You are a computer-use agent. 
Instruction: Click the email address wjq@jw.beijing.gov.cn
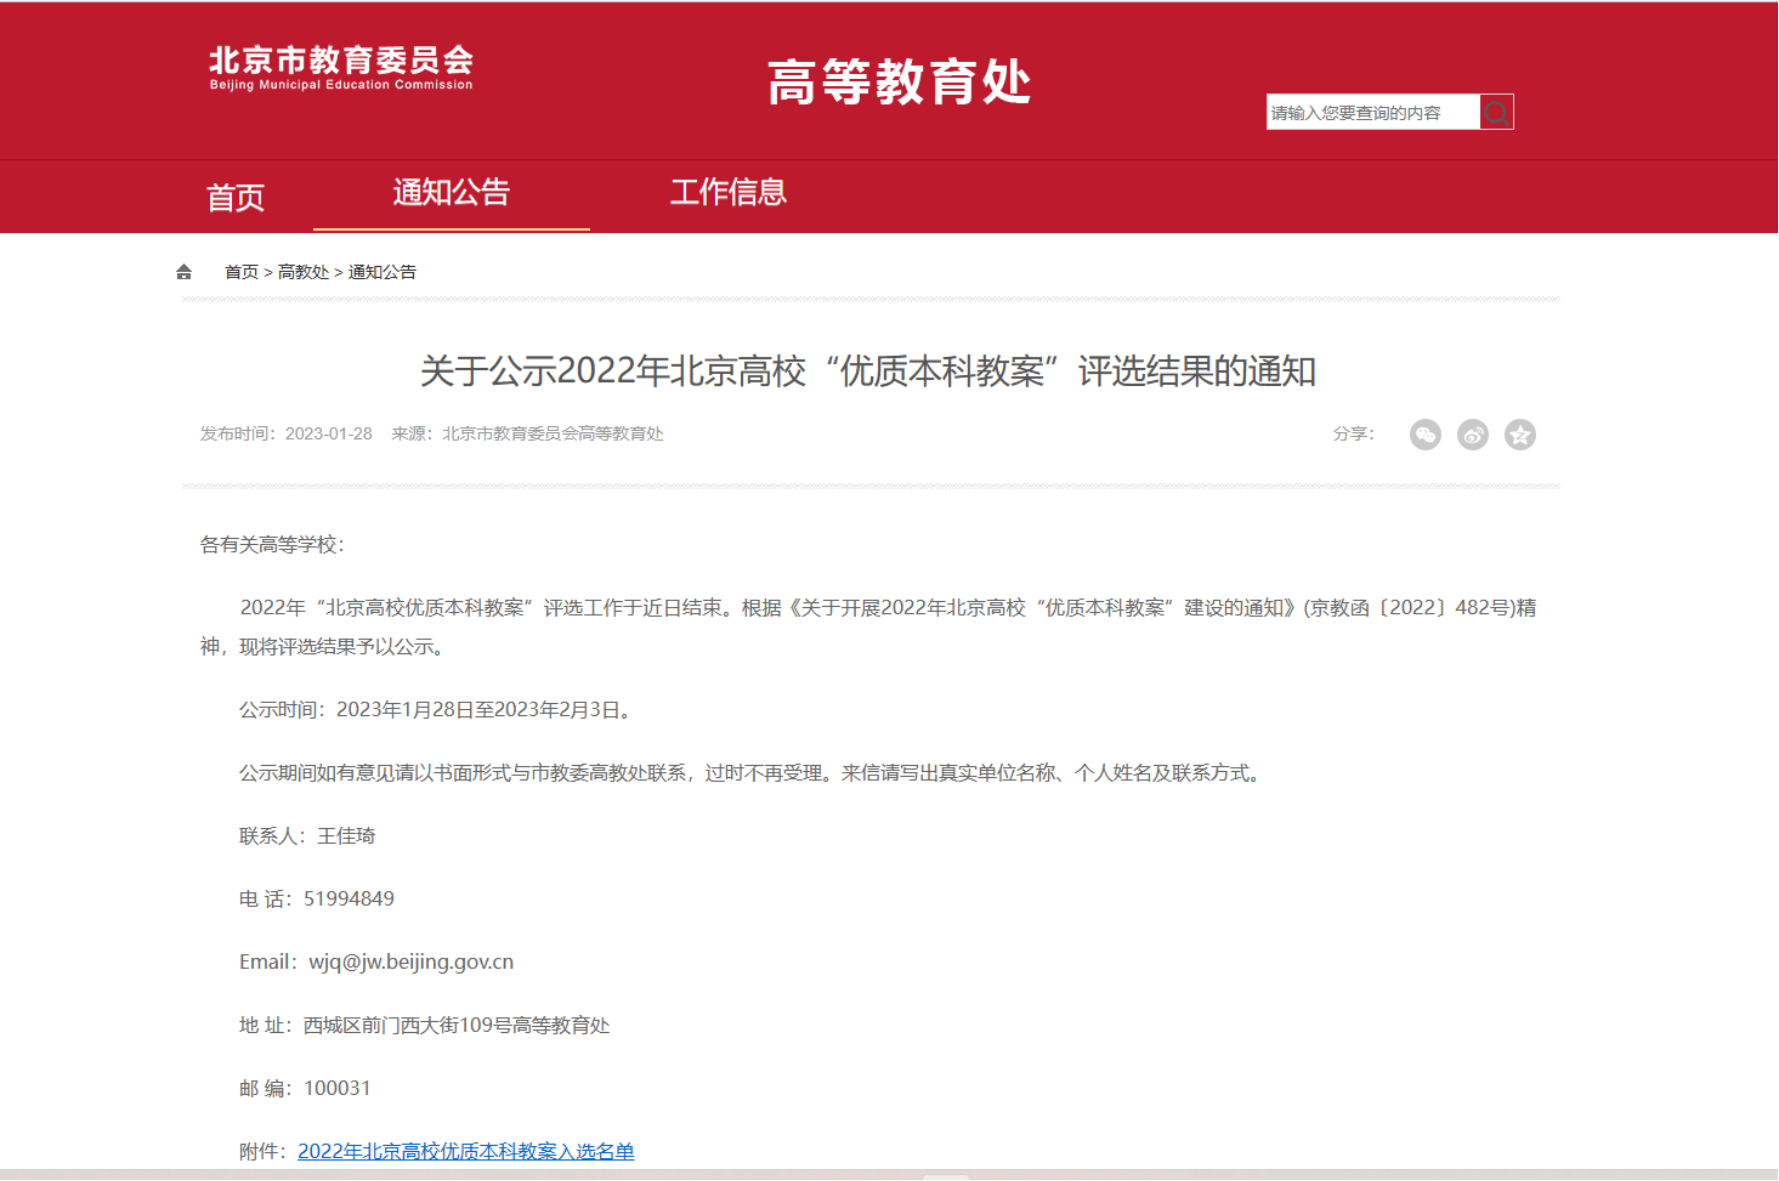pyautogui.click(x=411, y=962)
